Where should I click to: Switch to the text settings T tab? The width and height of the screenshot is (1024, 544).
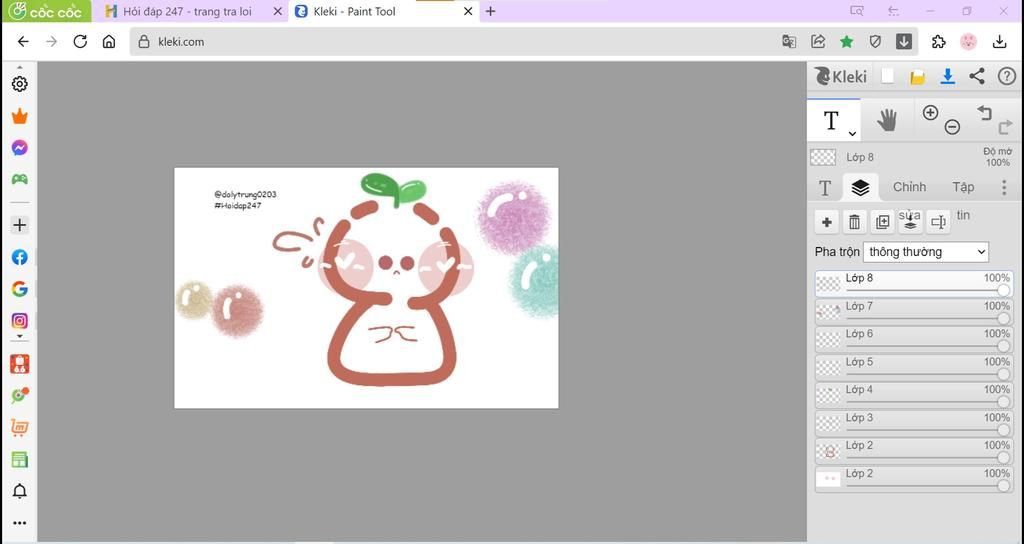pyautogui.click(x=825, y=188)
